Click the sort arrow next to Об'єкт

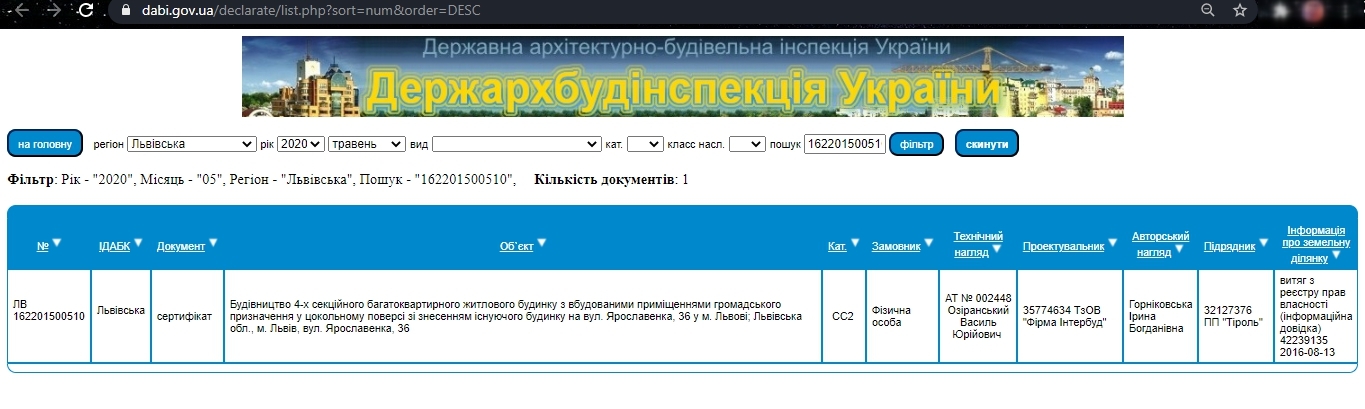pos(542,242)
